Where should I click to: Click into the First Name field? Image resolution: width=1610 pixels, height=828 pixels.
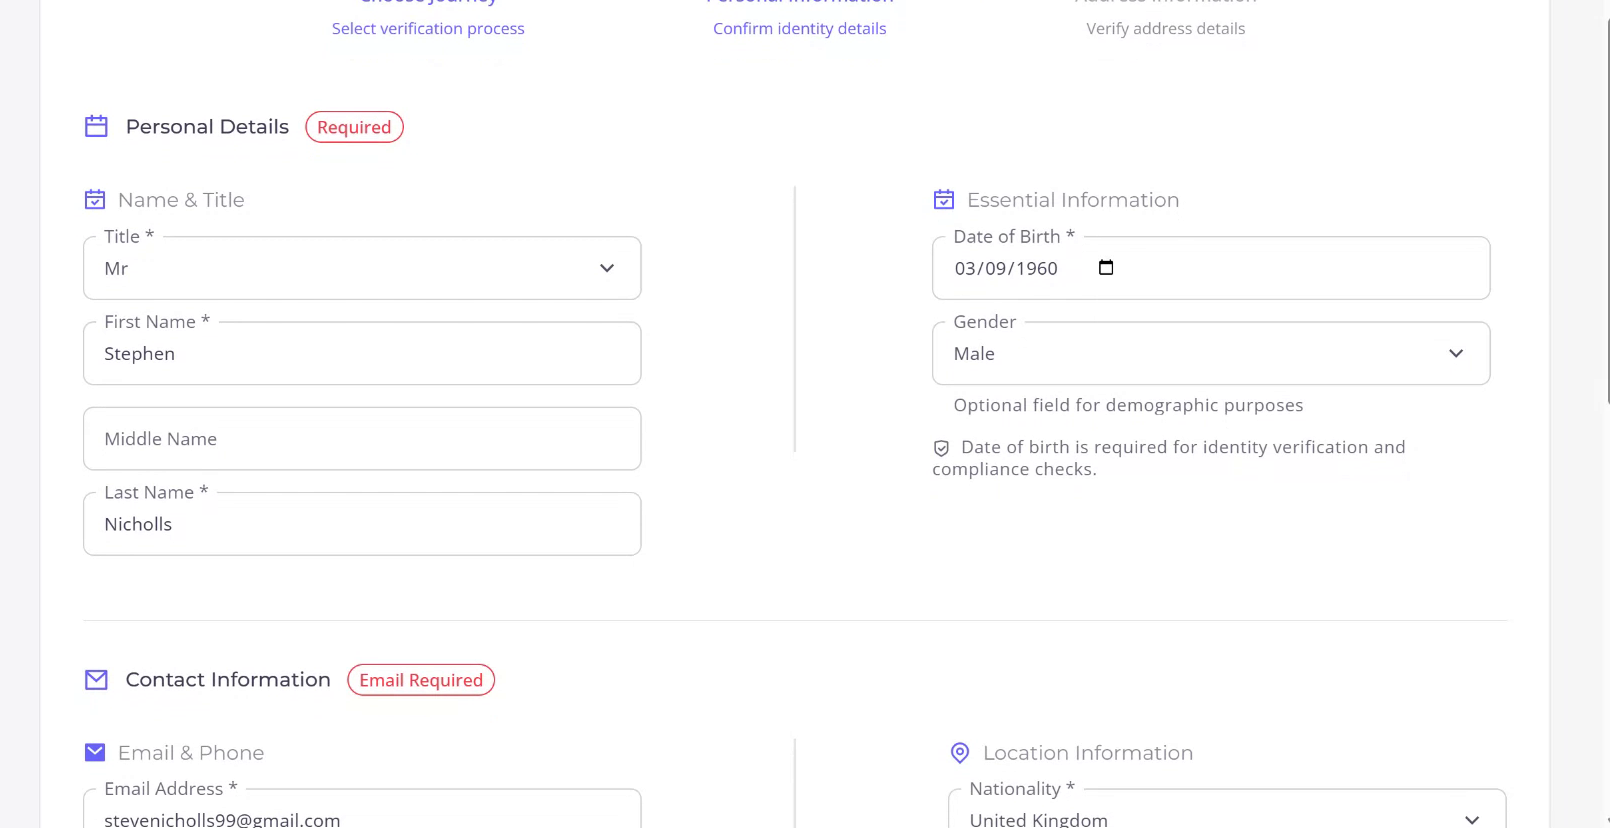362,354
